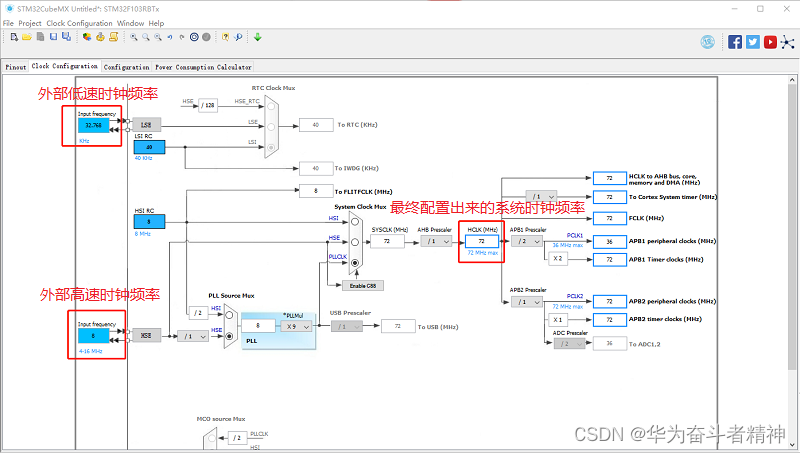The height and width of the screenshot is (453, 800).
Task: Open the YouTube icon
Action: click(x=770, y=42)
